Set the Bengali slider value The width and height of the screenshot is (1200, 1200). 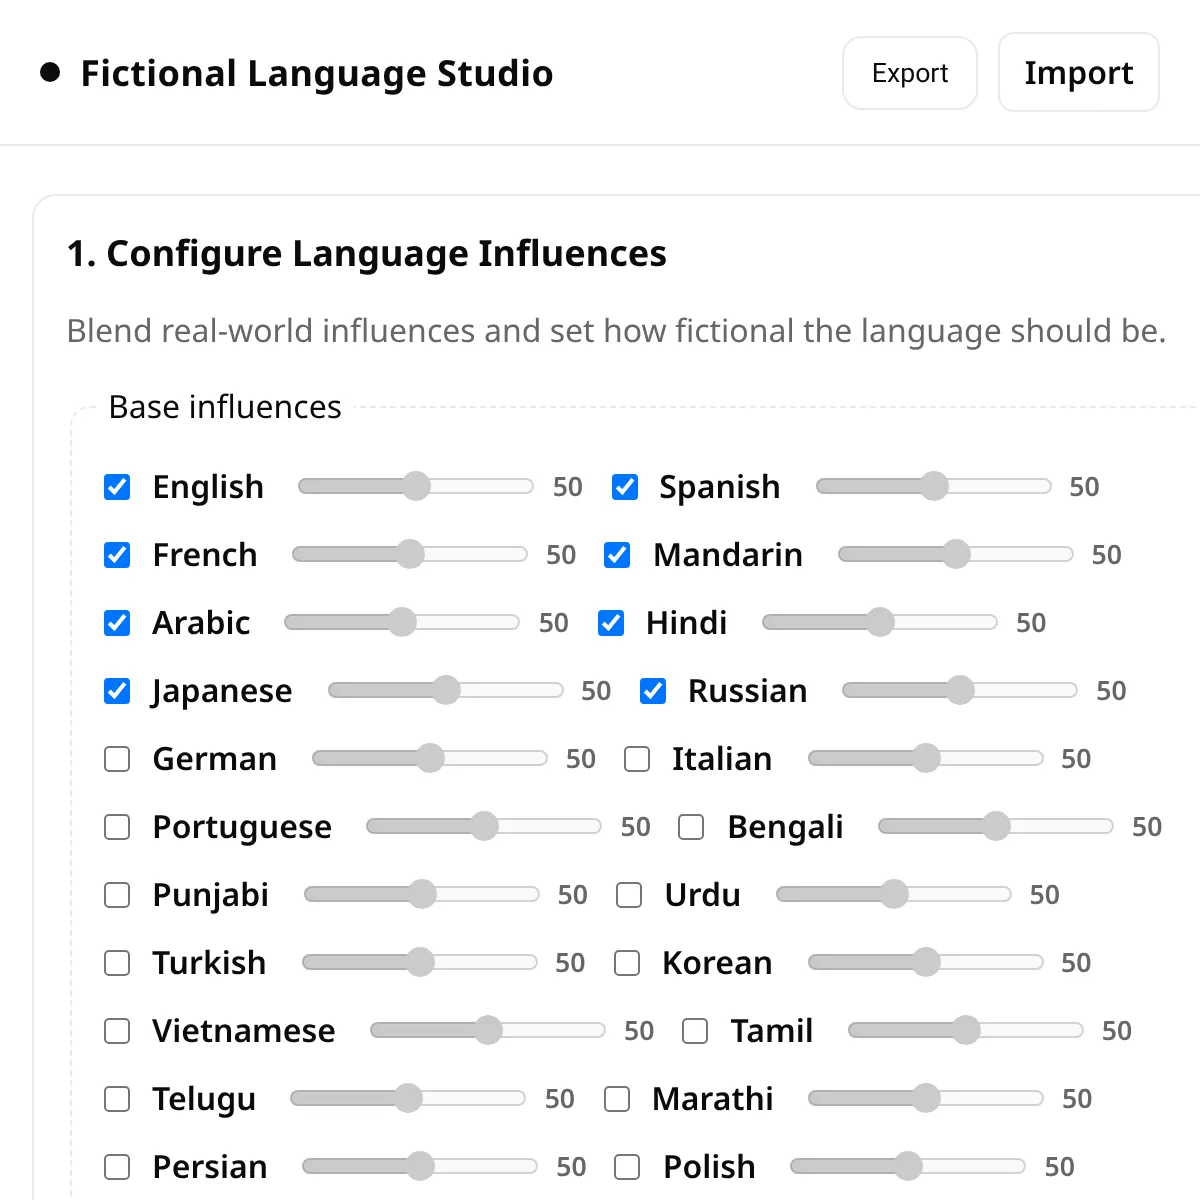(996, 826)
